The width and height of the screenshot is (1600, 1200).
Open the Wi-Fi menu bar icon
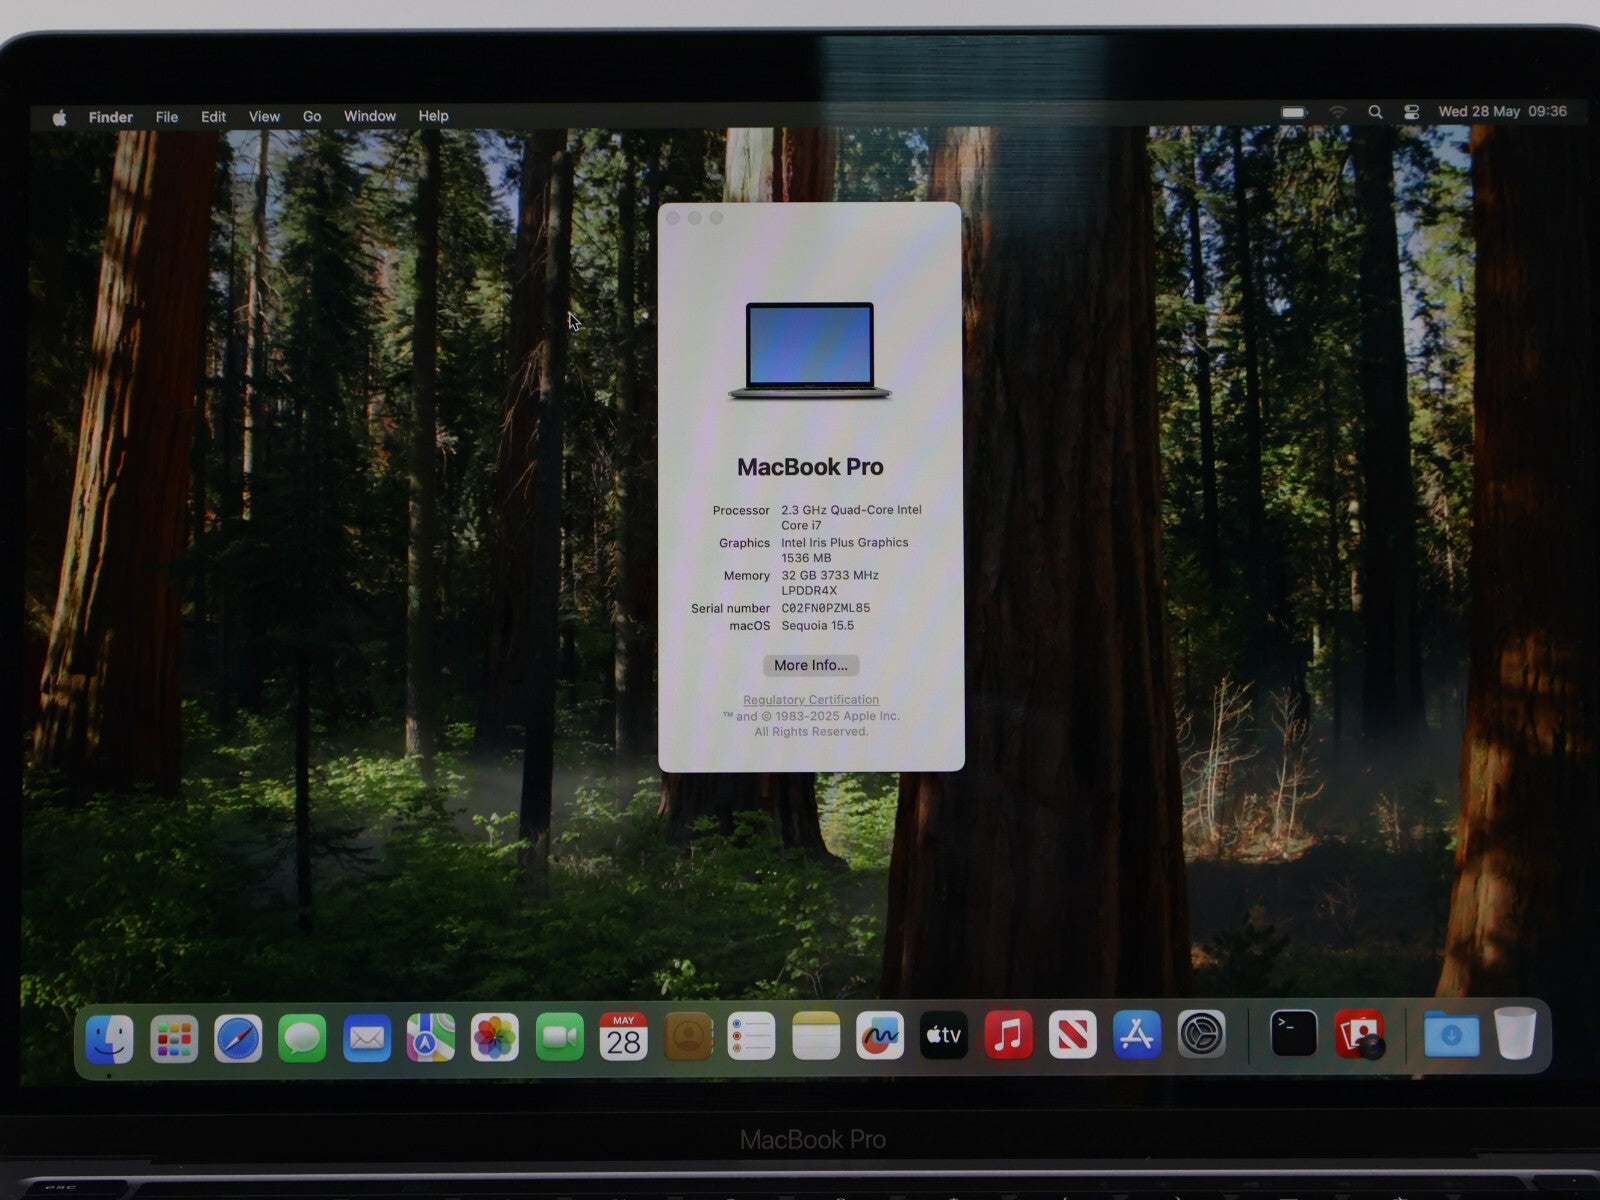coord(1338,112)
